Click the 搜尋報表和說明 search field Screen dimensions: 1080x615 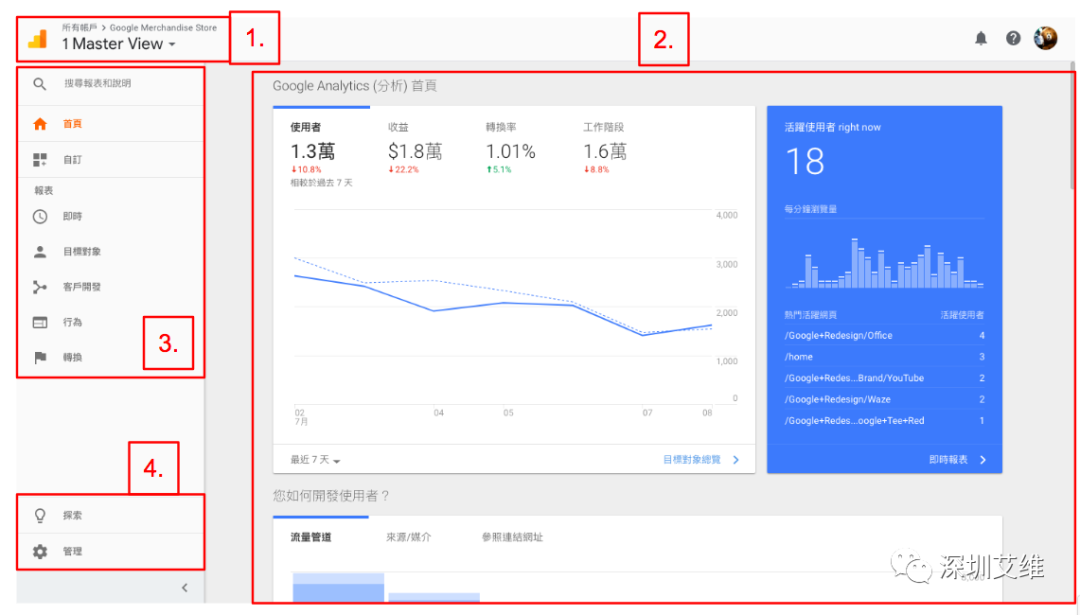pos(97,83)
